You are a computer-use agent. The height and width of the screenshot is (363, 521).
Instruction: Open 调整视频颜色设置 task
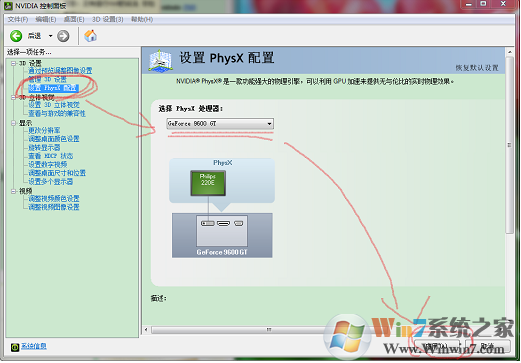pyautogui.click(x=54, y=199)
